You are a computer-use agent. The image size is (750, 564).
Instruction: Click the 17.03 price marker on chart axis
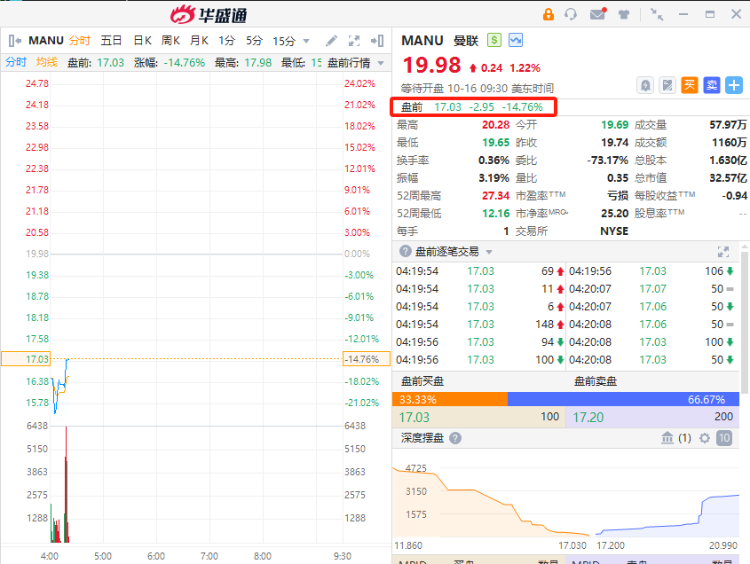26,359
